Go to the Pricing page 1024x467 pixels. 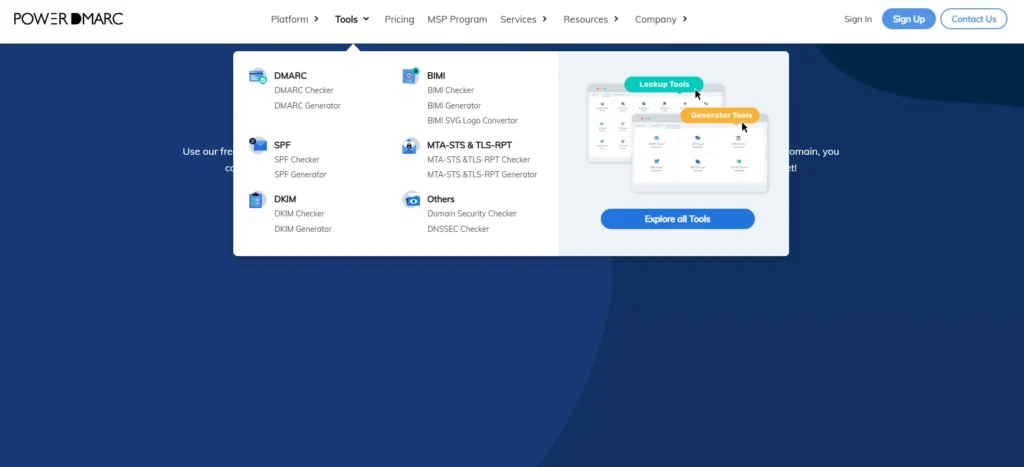tap(399, 20)
